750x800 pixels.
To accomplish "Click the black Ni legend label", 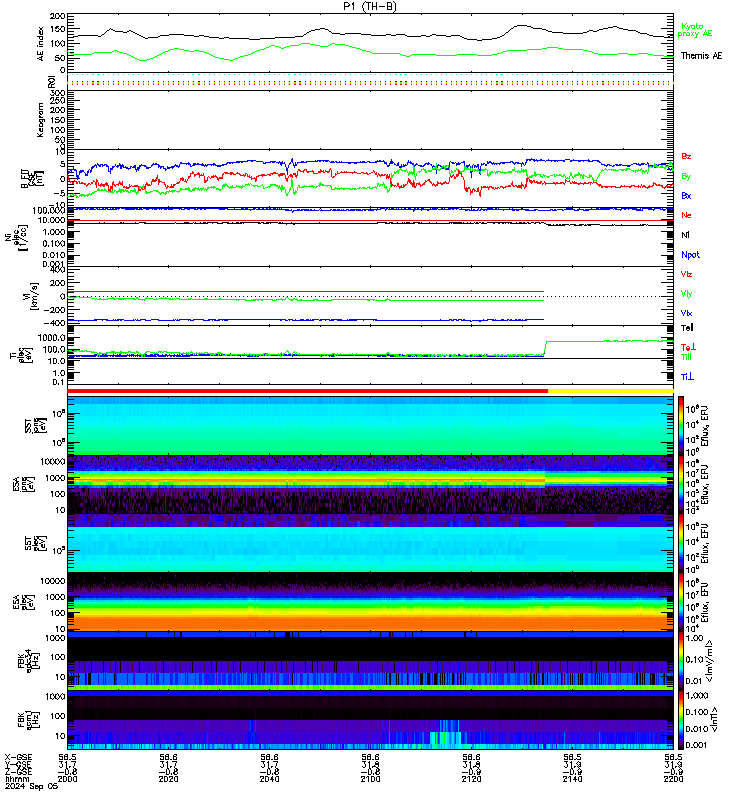I will (x=685, y=235).
